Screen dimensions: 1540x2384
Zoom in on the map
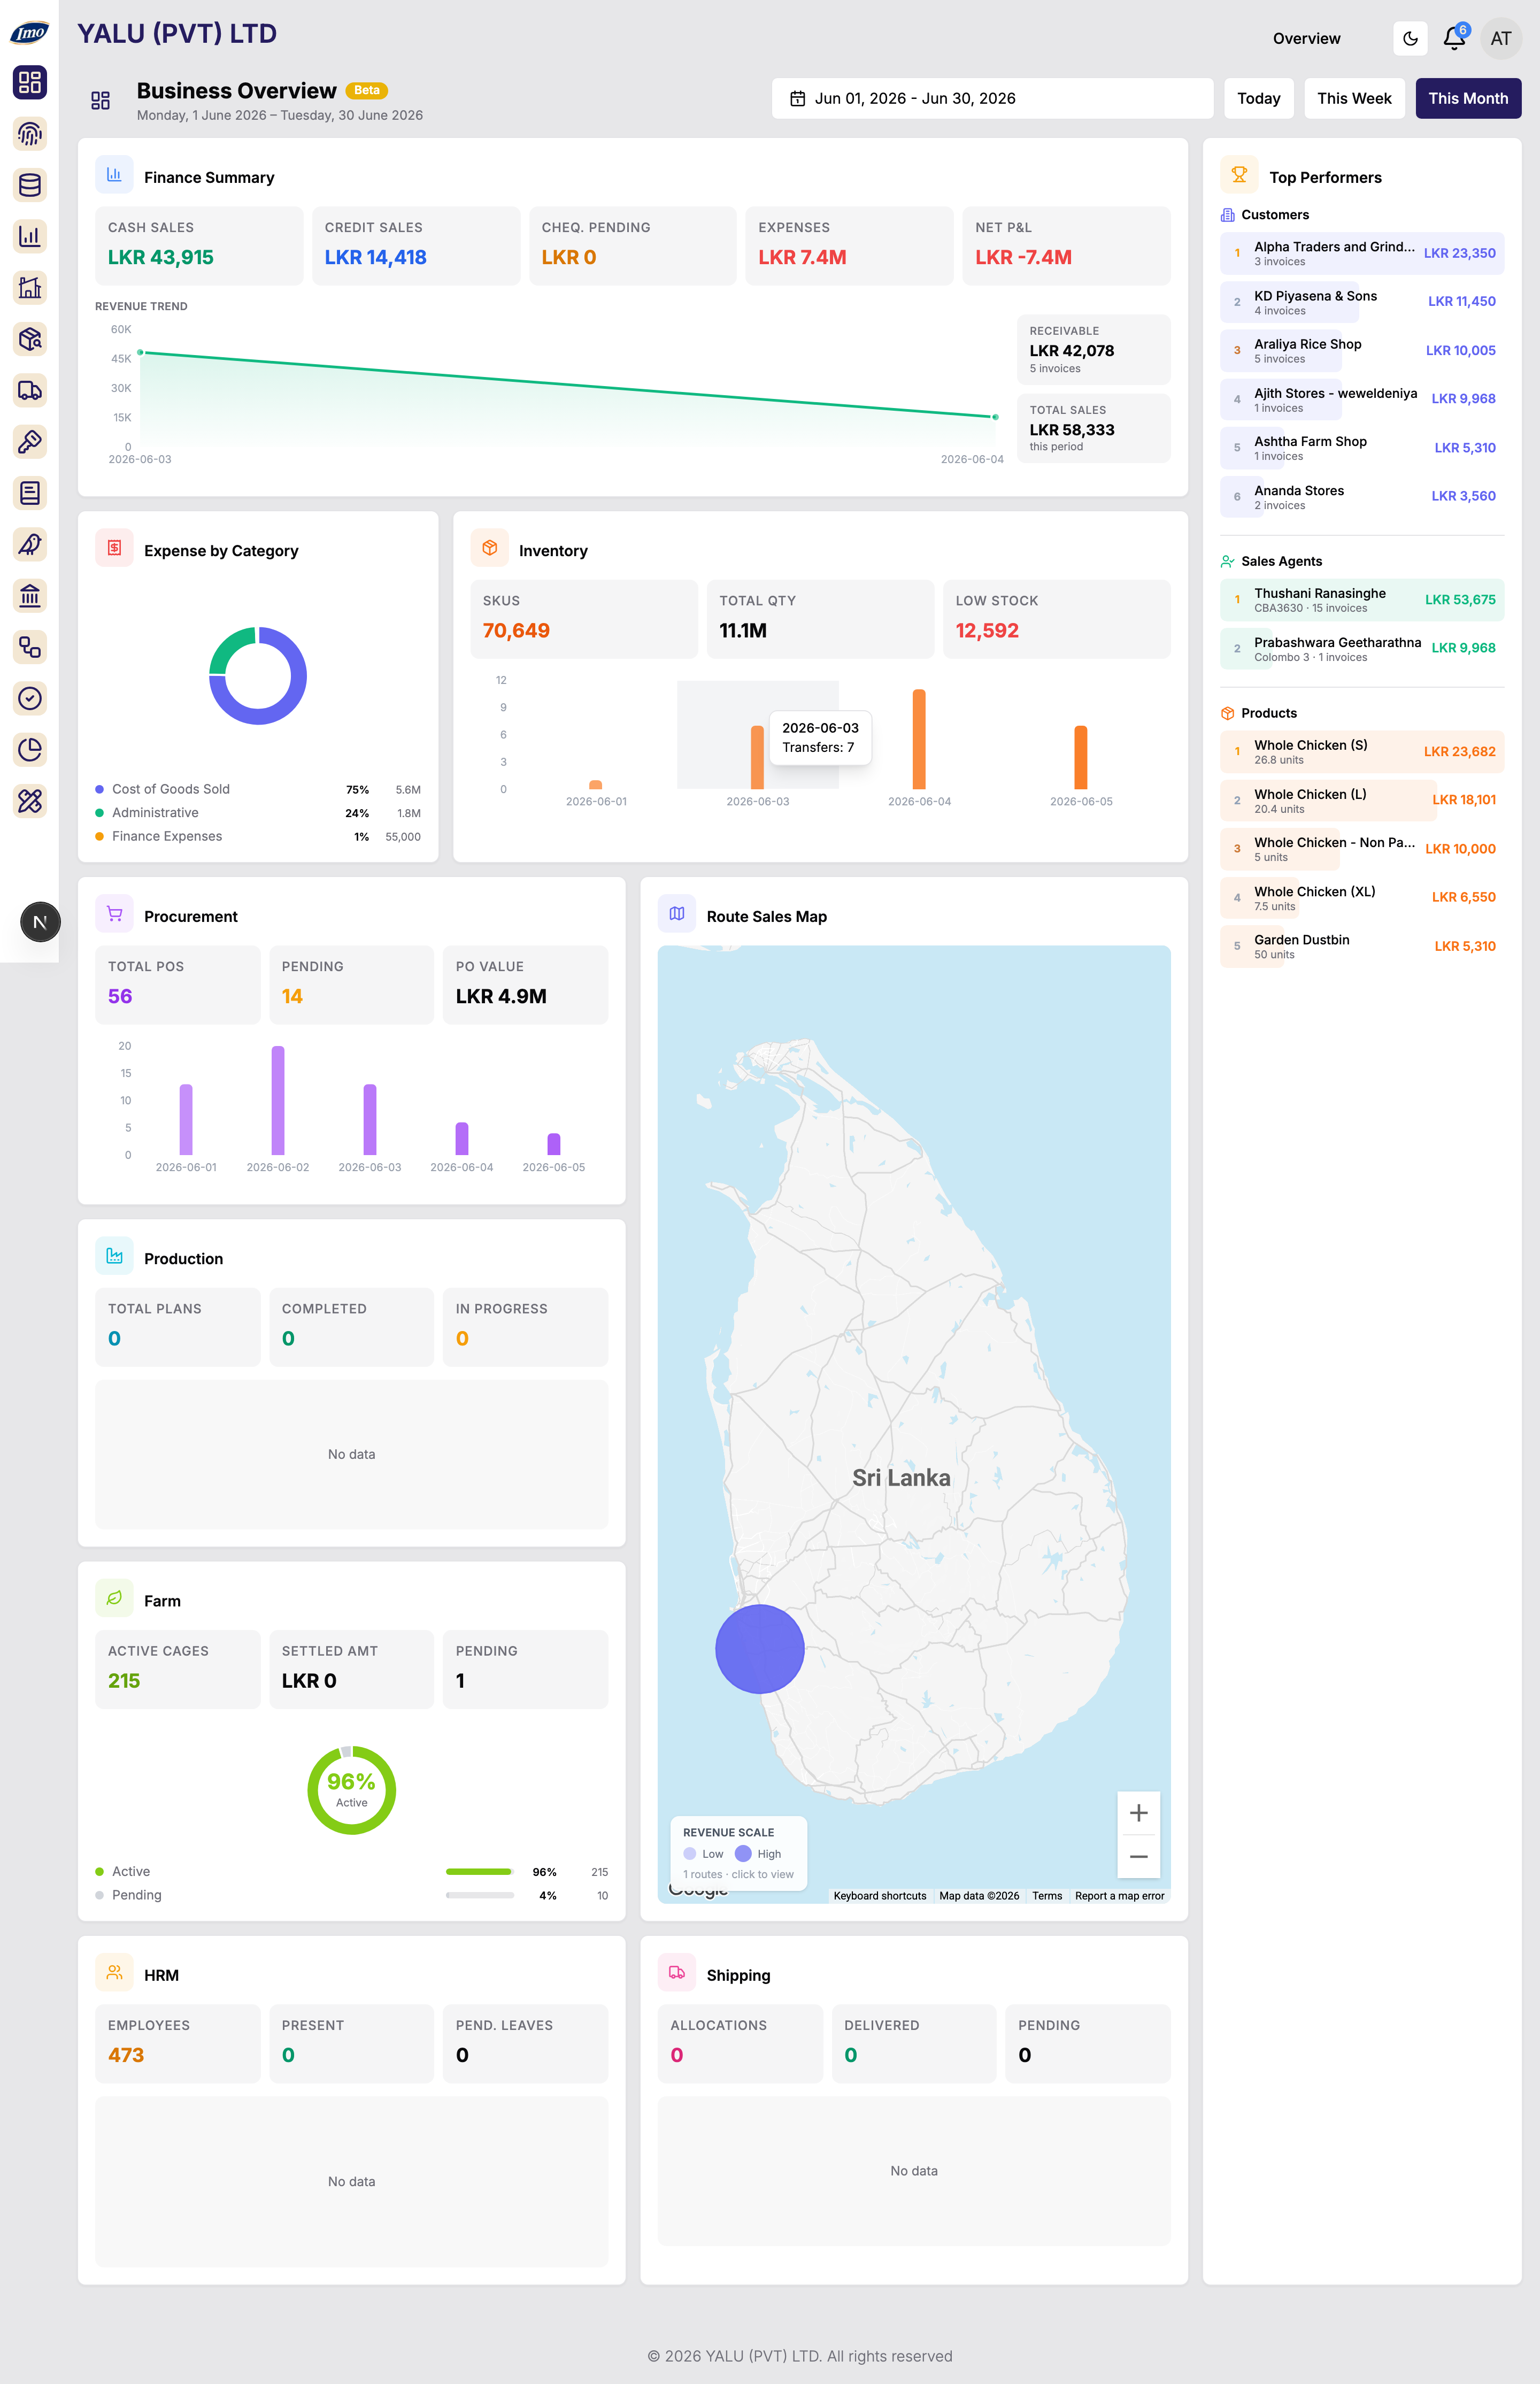[1138, 1813]
